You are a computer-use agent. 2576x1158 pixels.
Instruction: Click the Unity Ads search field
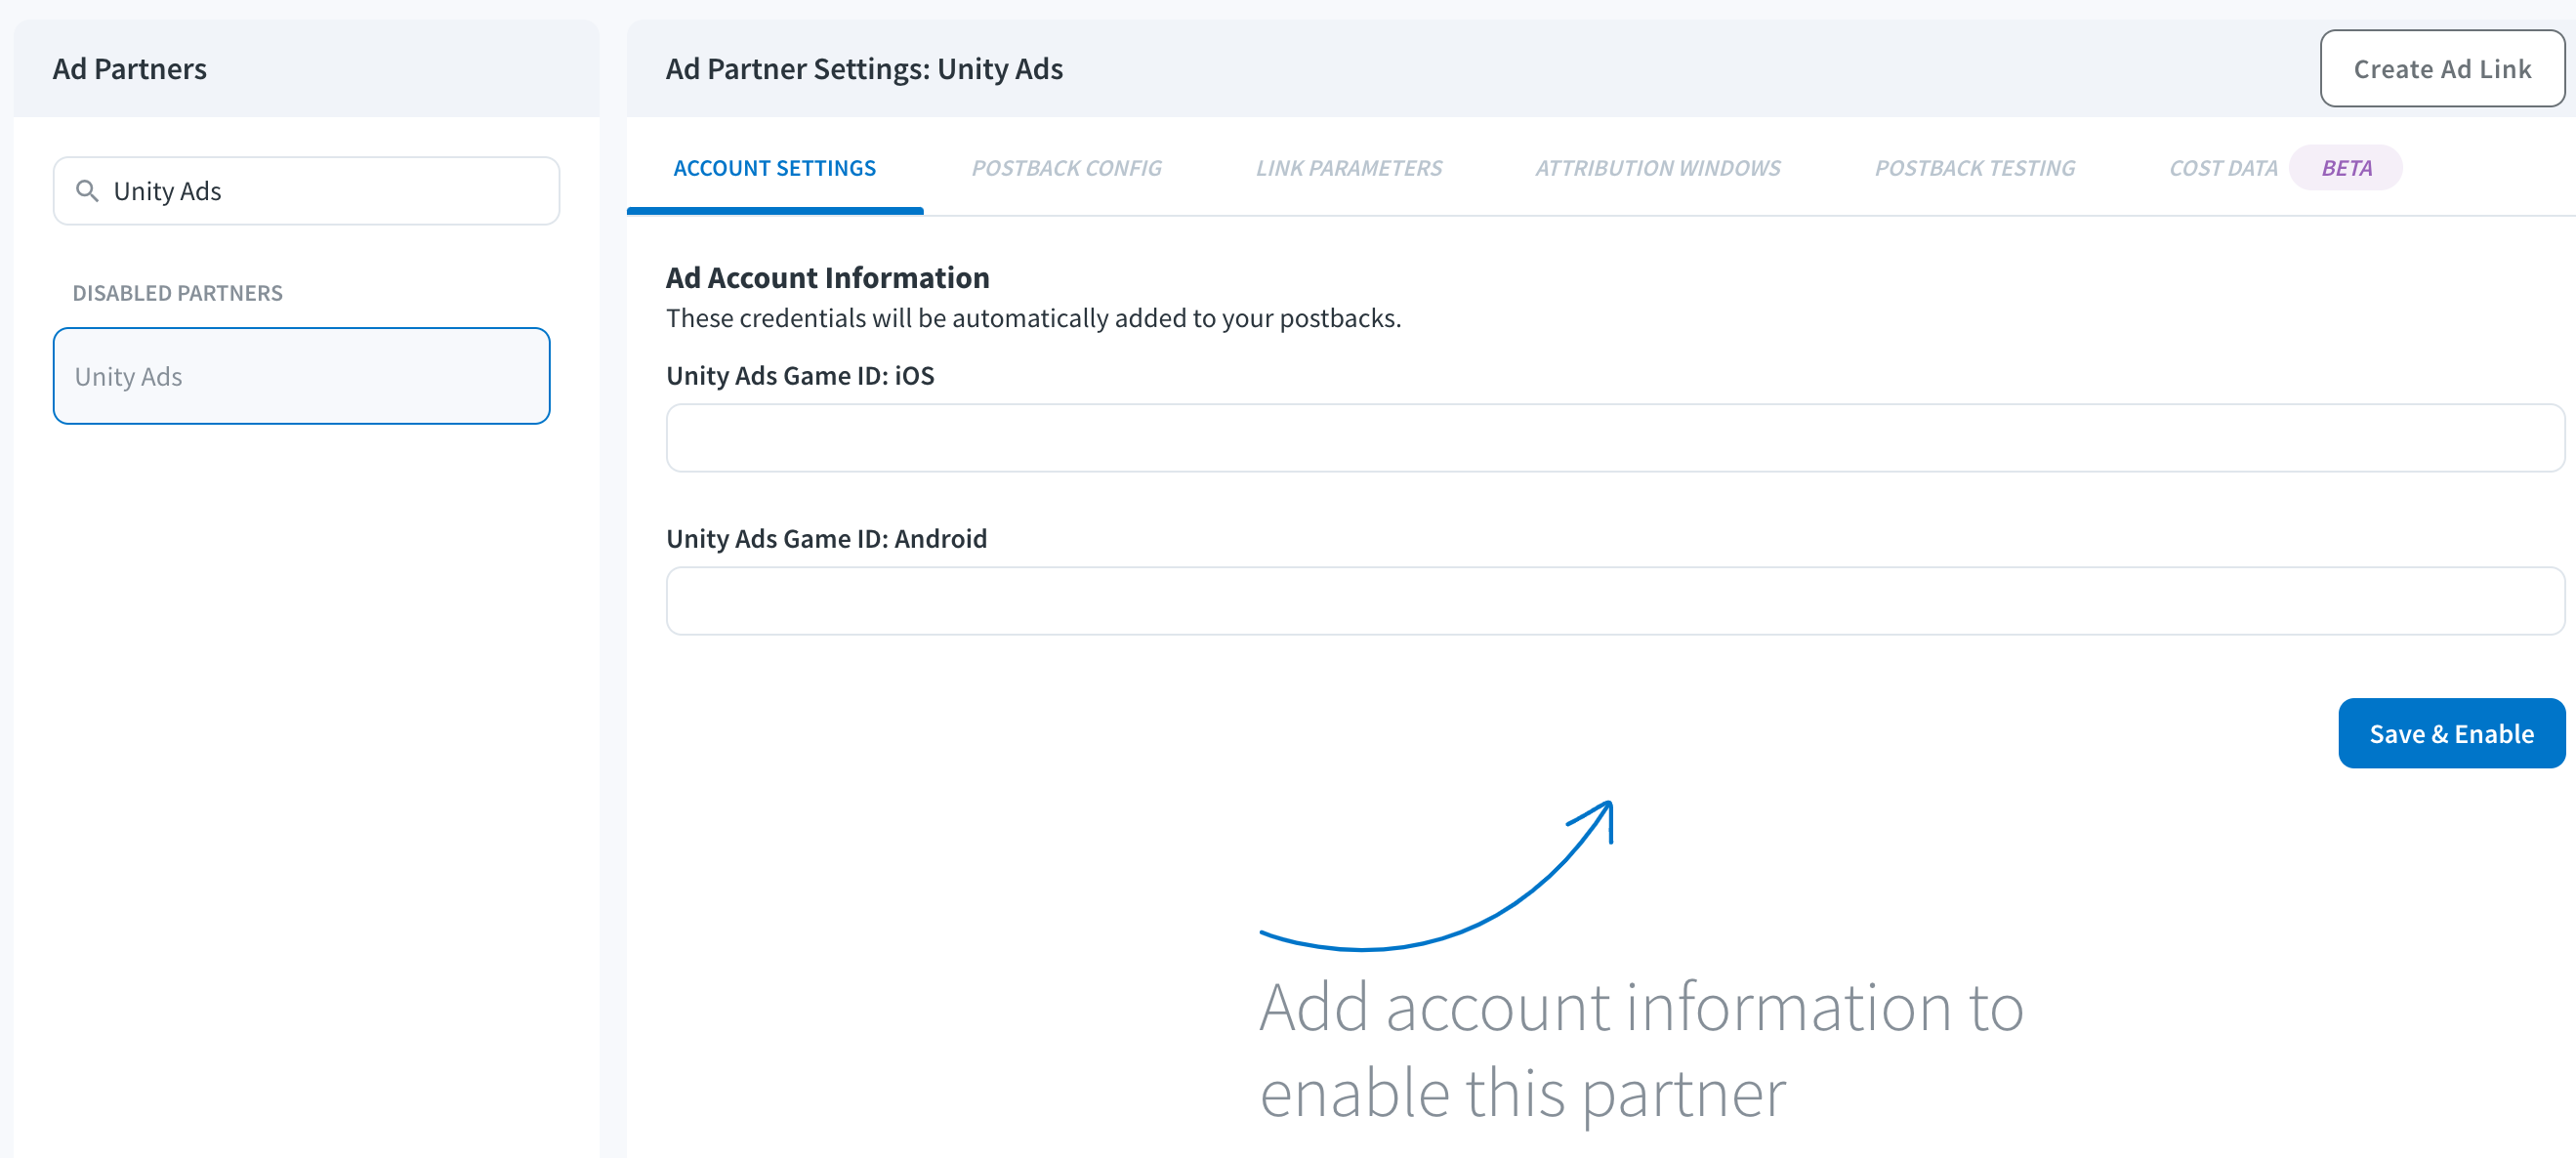point(306,191)
